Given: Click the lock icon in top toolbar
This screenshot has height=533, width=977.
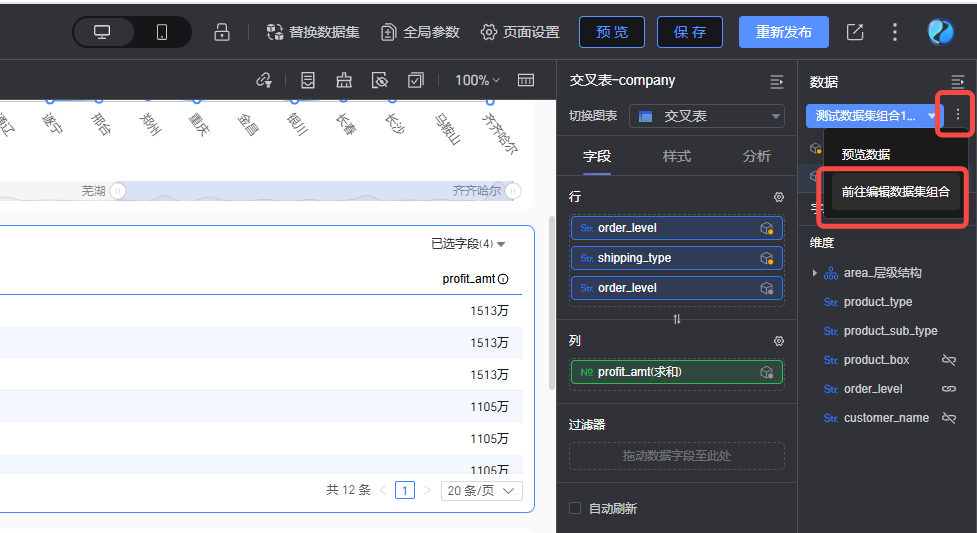Looking at the screenshot, I should [x=222, y=32].
